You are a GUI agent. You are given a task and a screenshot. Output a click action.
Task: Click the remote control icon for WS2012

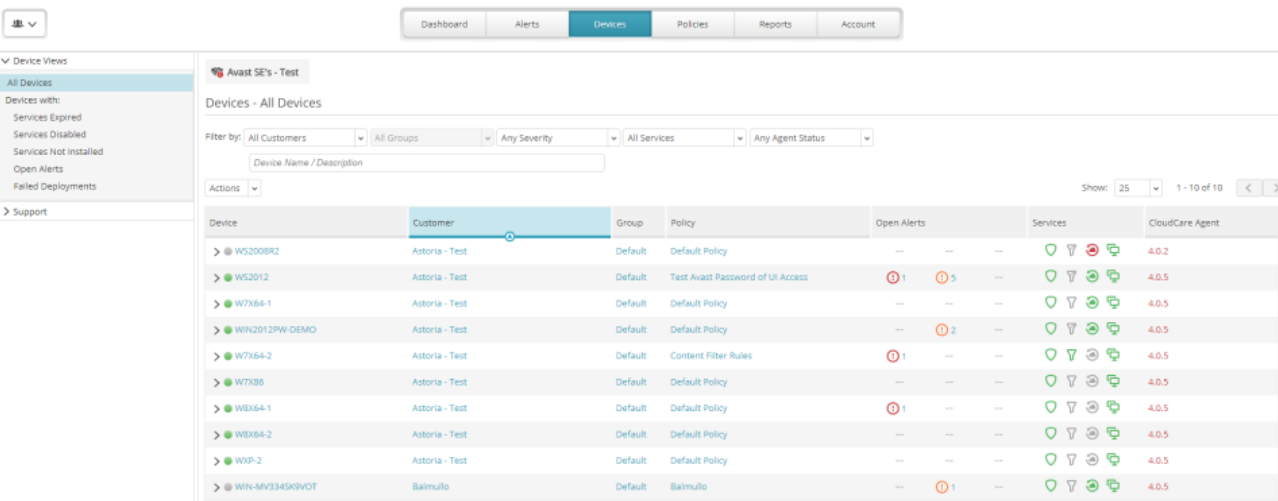click(x=1113, y=277)
